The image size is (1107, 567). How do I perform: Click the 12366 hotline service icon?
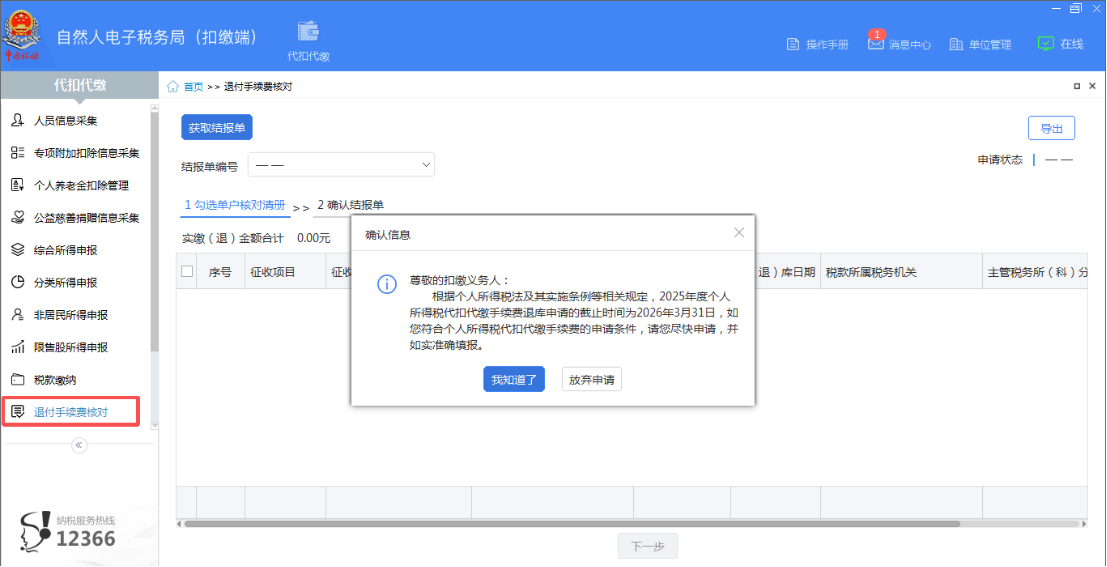click(x=34, y=533)
